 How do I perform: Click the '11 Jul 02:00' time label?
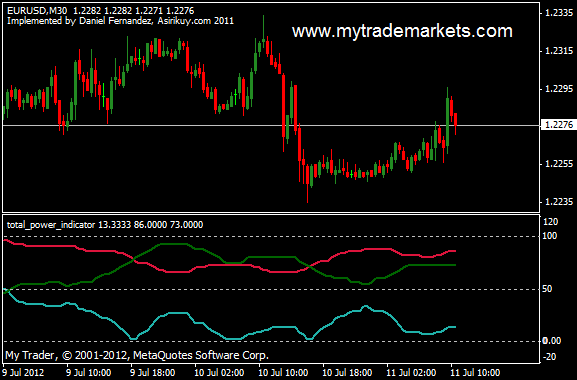coord(411,373)
